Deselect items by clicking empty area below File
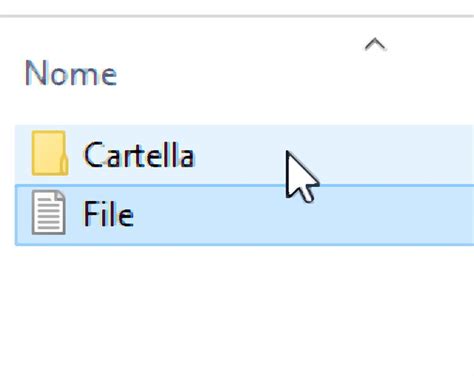This screenshot has width=474, height=376. 237,310
